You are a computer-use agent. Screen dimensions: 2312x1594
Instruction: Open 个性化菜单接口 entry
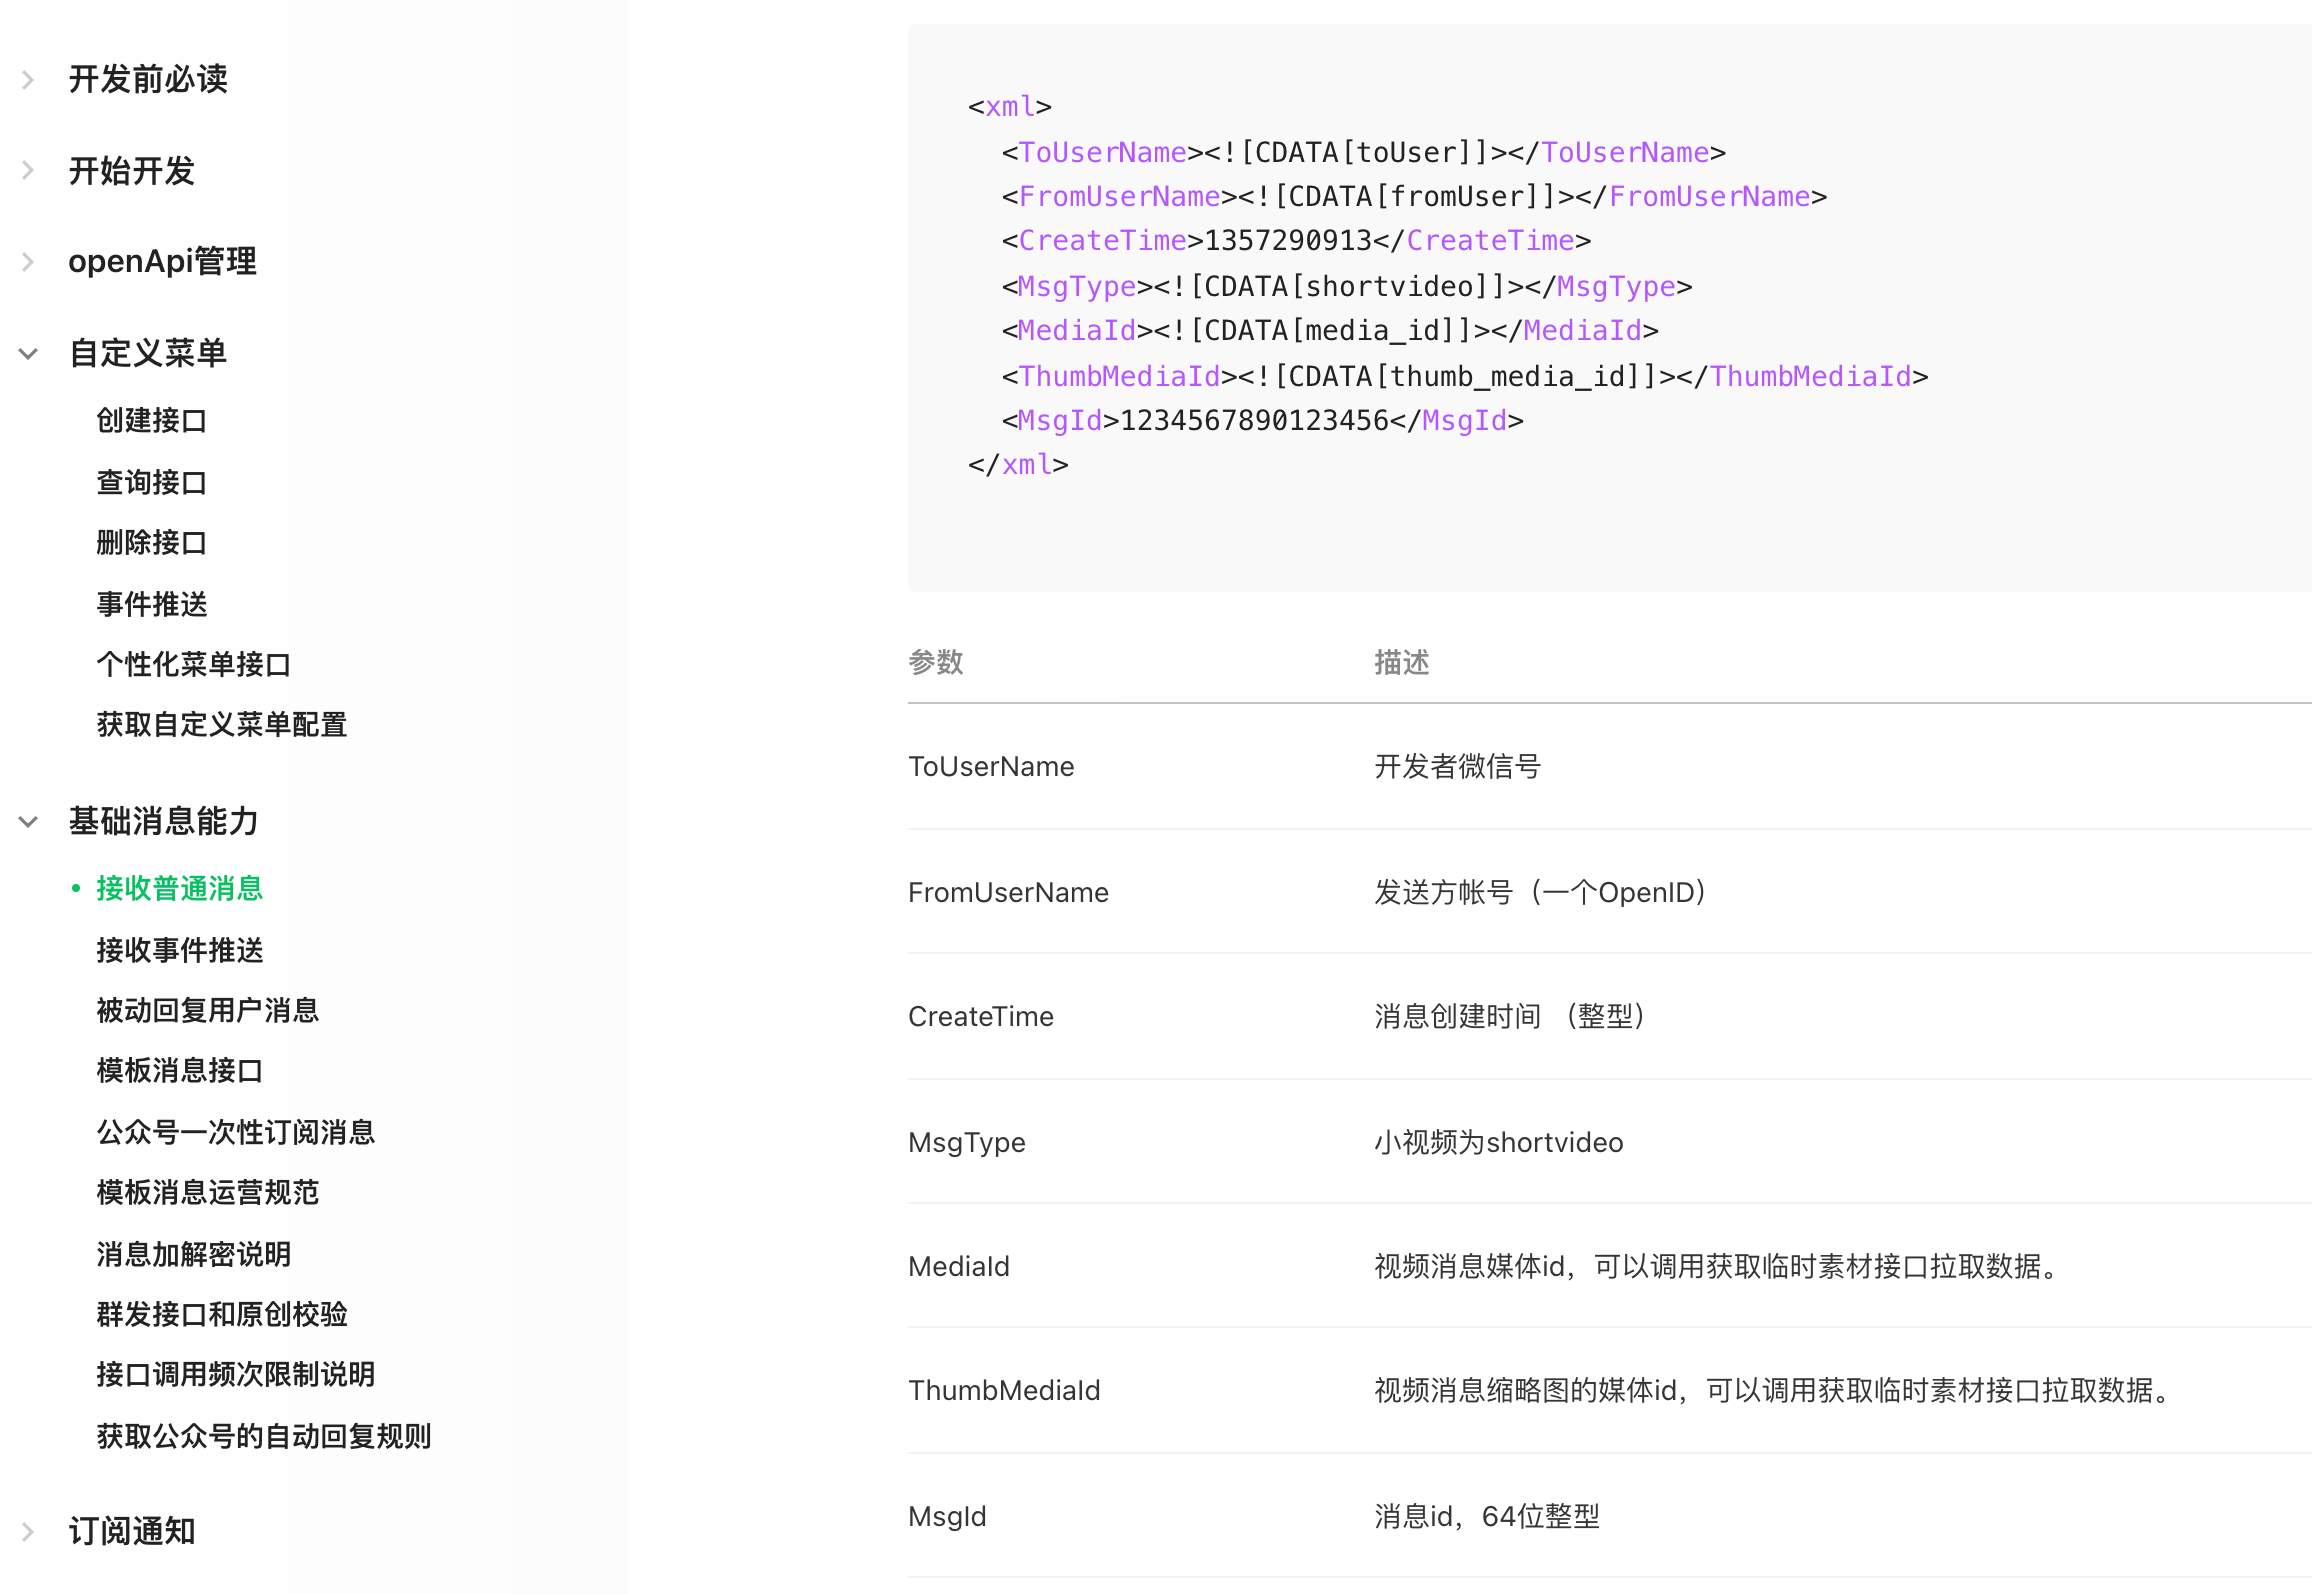click(x=193, y=665)
